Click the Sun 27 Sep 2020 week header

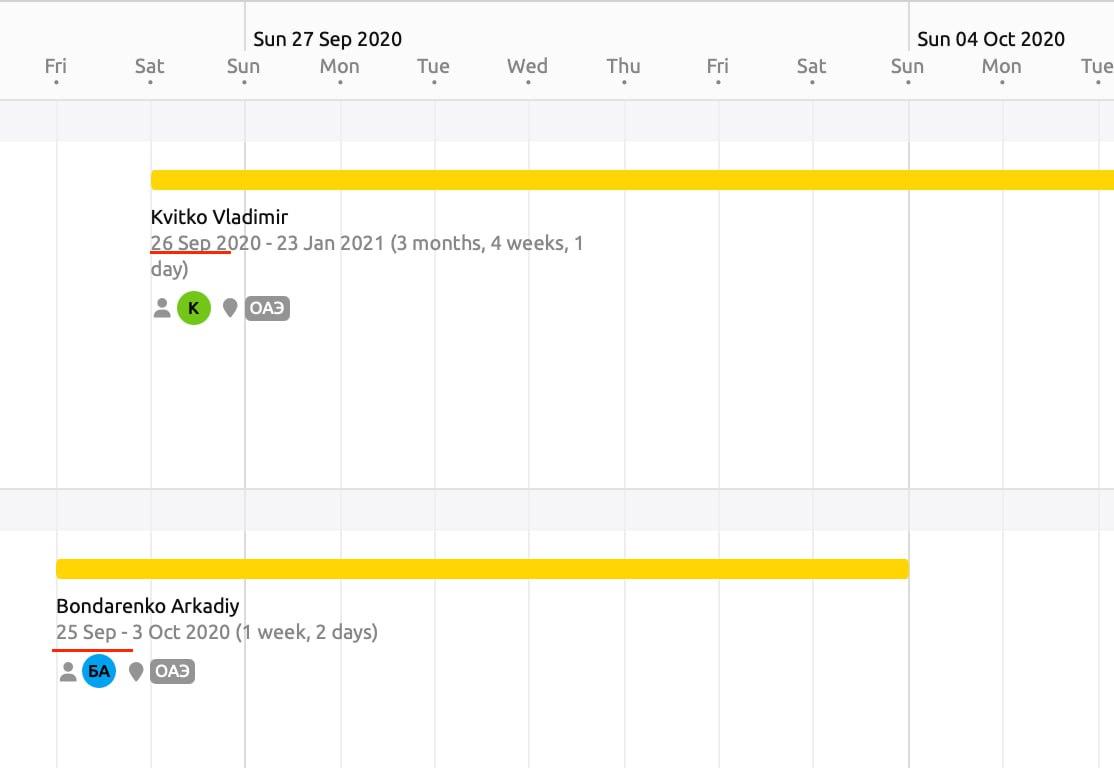(x=327, y=39)
